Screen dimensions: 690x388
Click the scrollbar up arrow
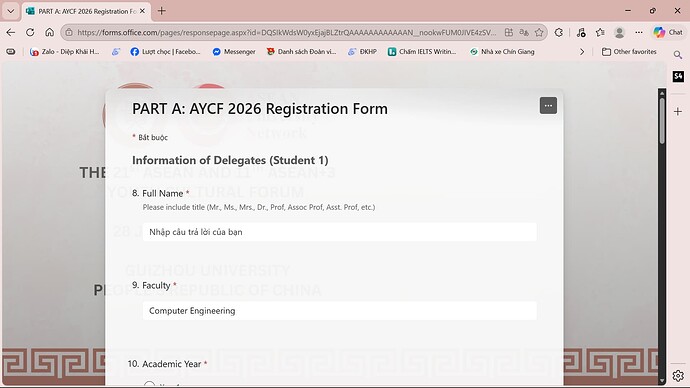(x=662, y=92)
